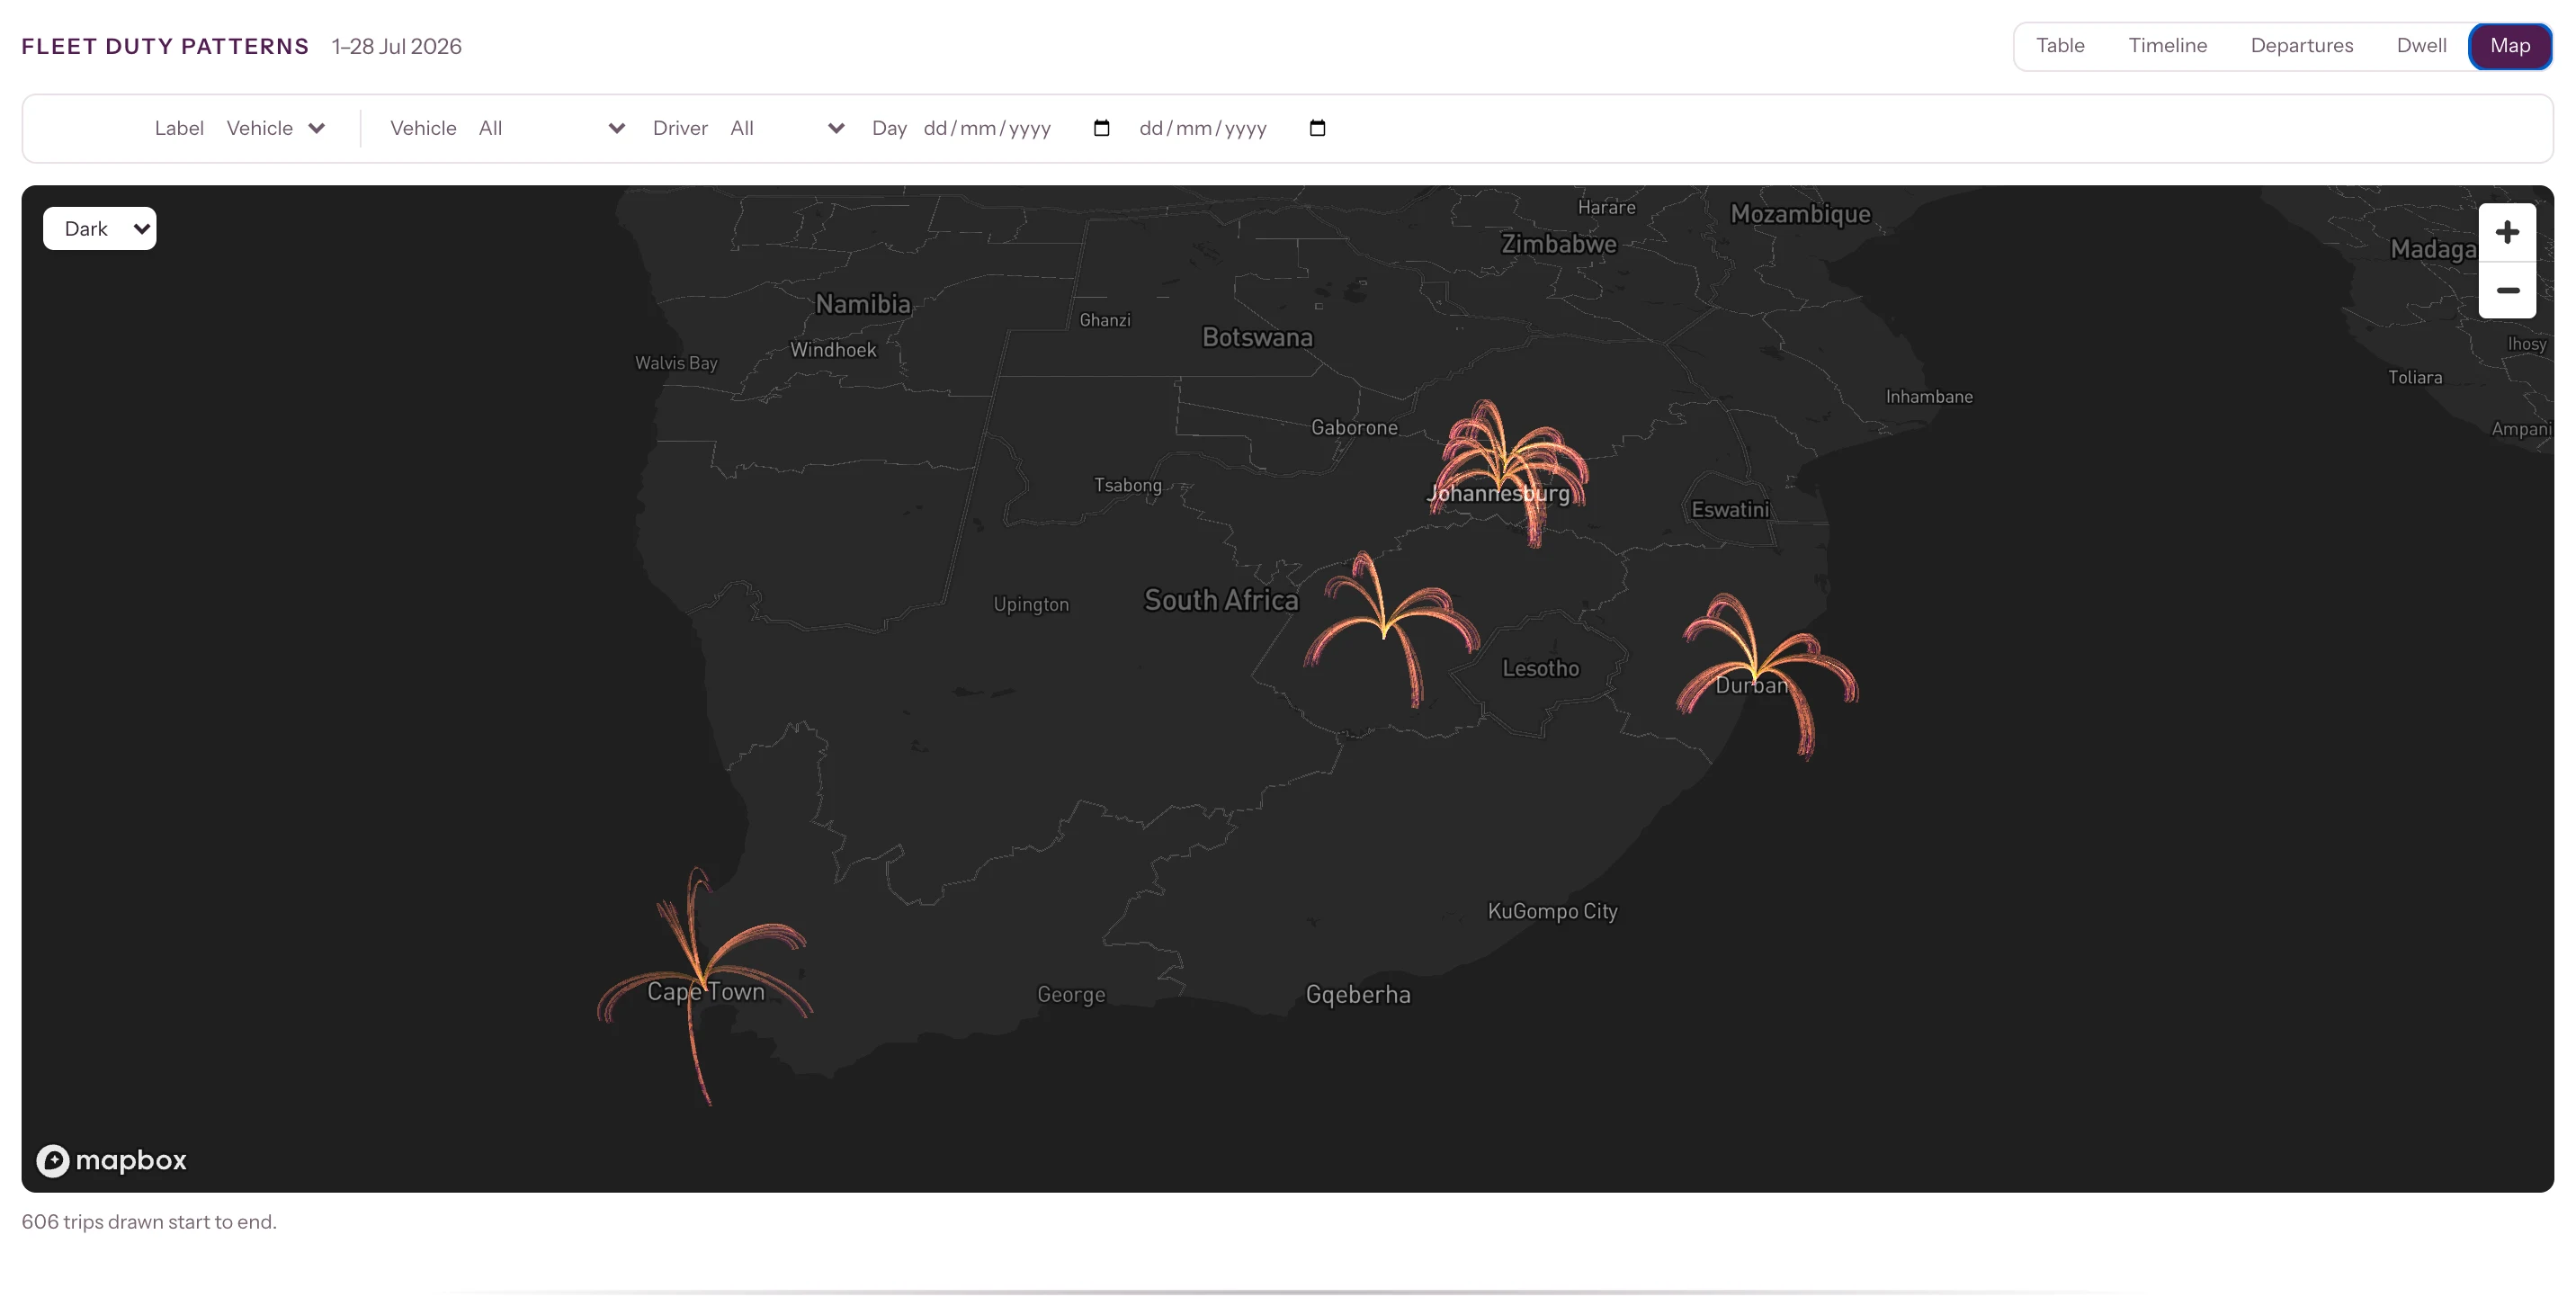
Task: Switch to the Dwell view tab
Action: coord(2421,46)
